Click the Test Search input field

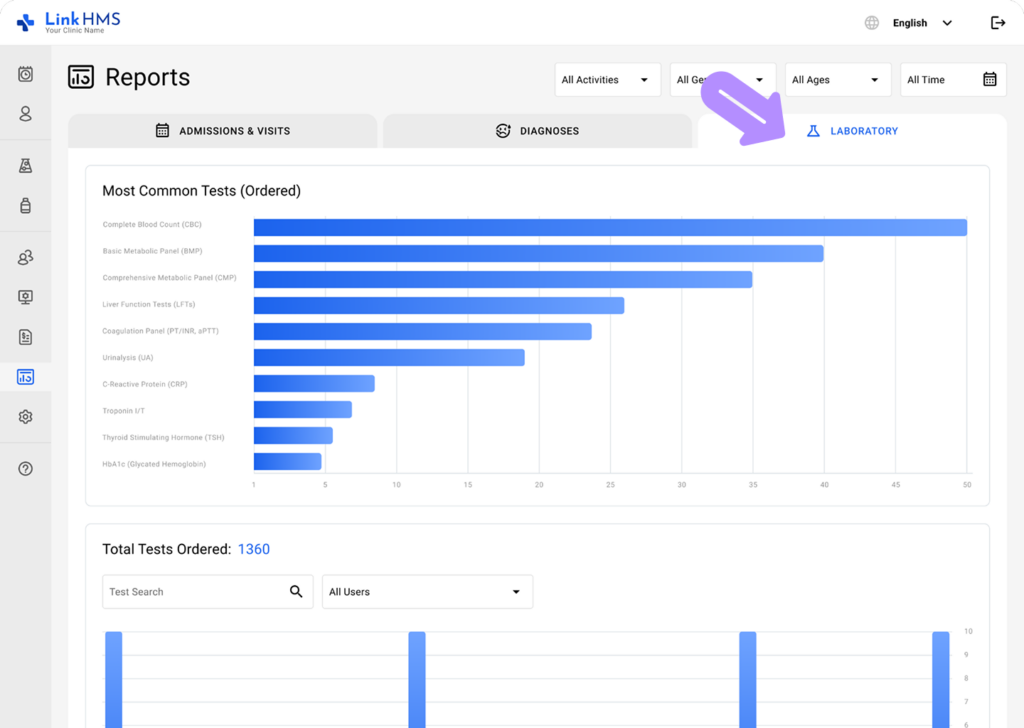pos(190,592)
